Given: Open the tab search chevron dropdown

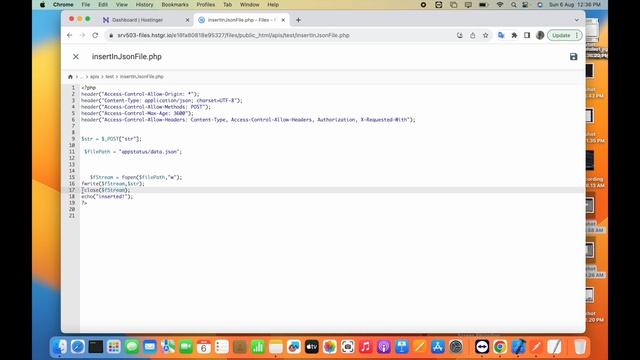Looking at the screenshot, I should pos(576,20).
